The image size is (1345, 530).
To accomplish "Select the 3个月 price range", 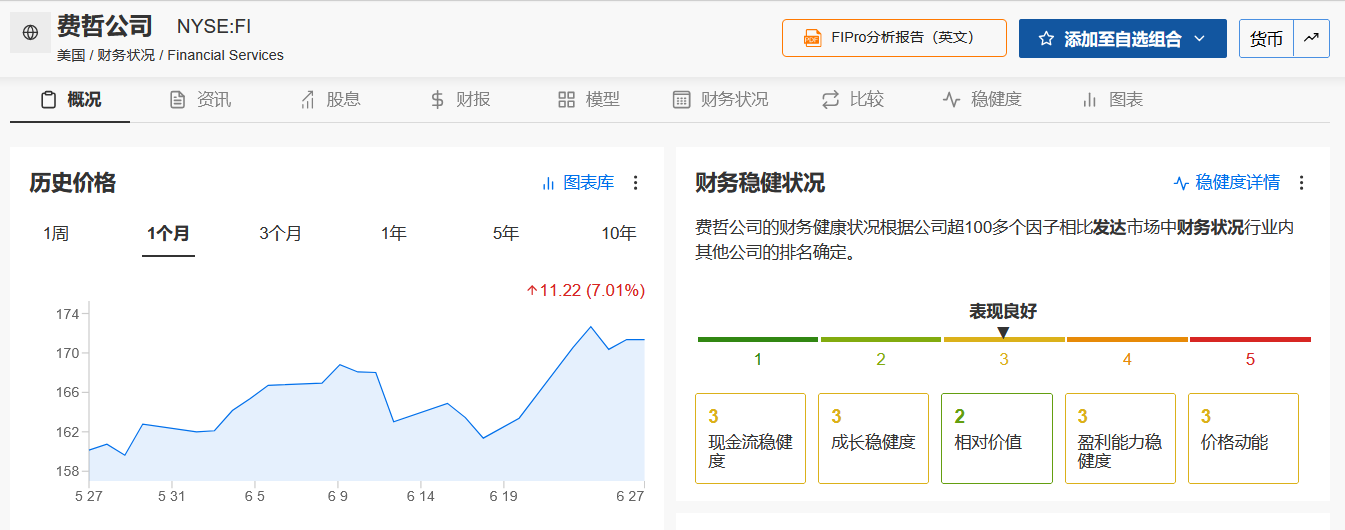I will tap(280, 234).
